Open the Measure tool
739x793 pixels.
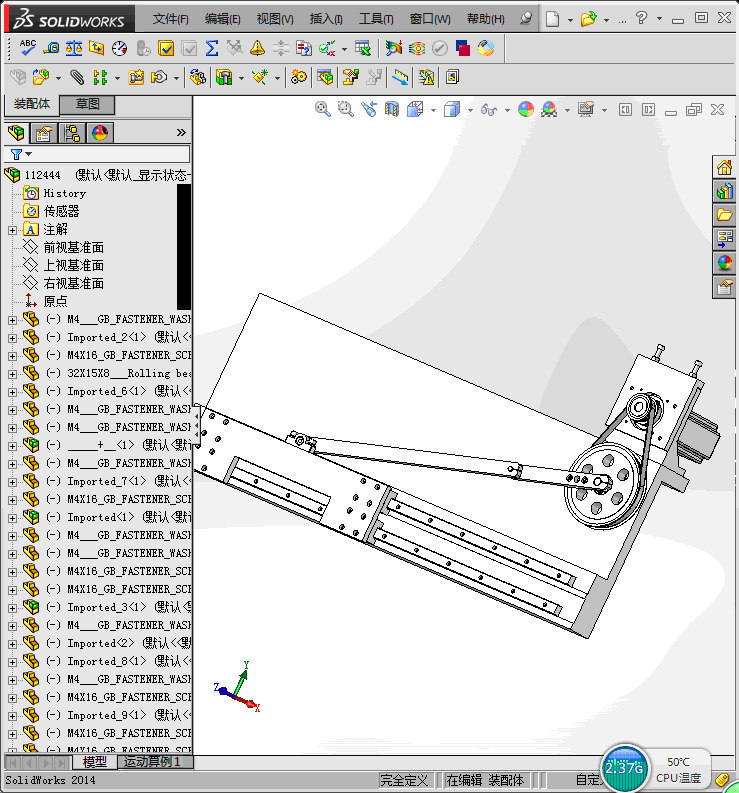point(51,48)
